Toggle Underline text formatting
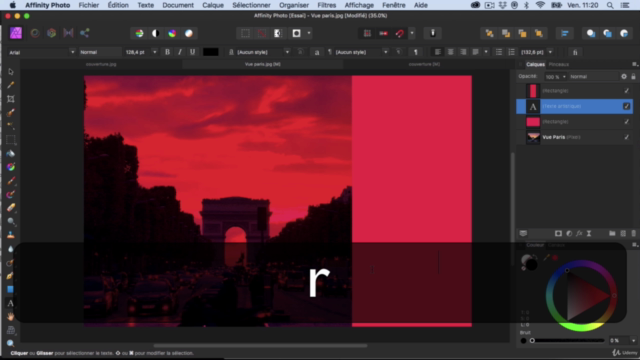The width and height of the screenshot is (640, 360). click(x=192, y=52)
